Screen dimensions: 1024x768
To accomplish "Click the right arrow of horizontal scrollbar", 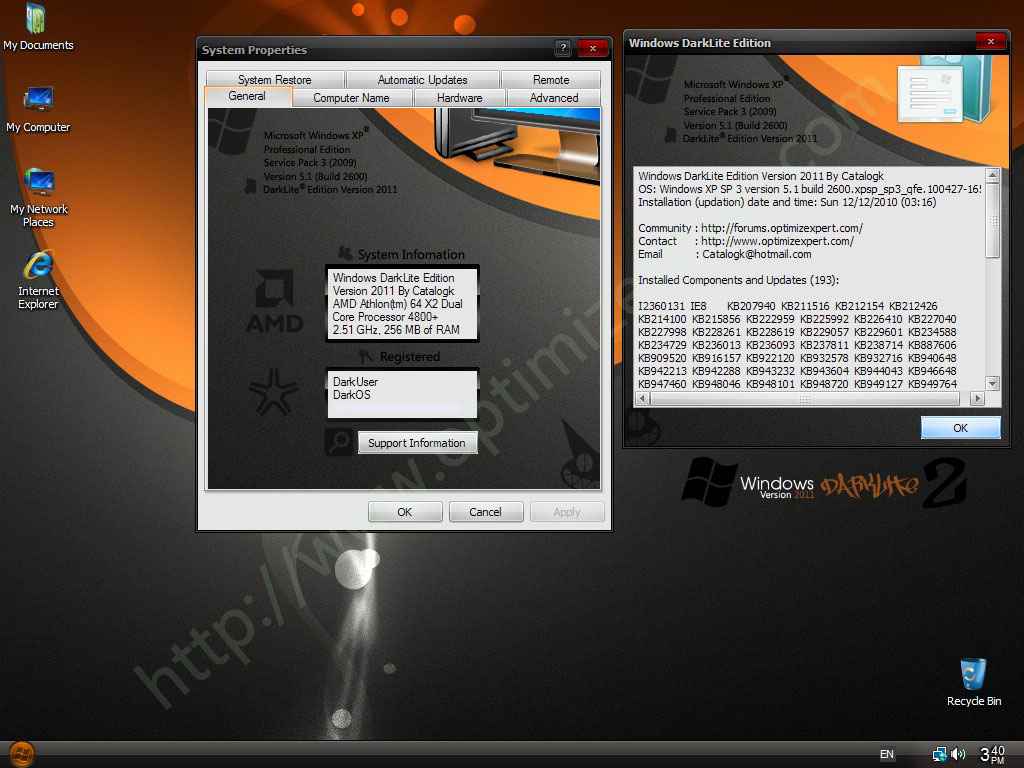I will [977, 398].
